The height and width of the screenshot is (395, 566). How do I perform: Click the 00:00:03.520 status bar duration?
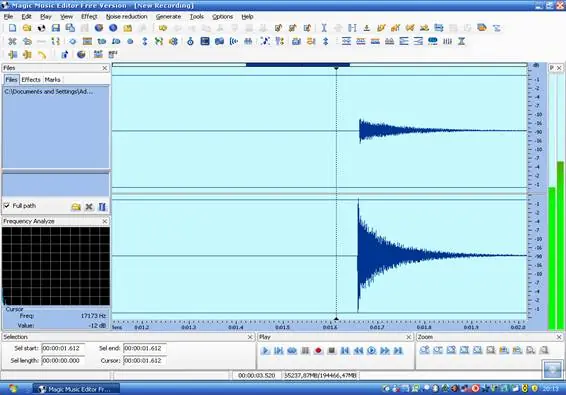pyautogui.click(x=257, y=376)
